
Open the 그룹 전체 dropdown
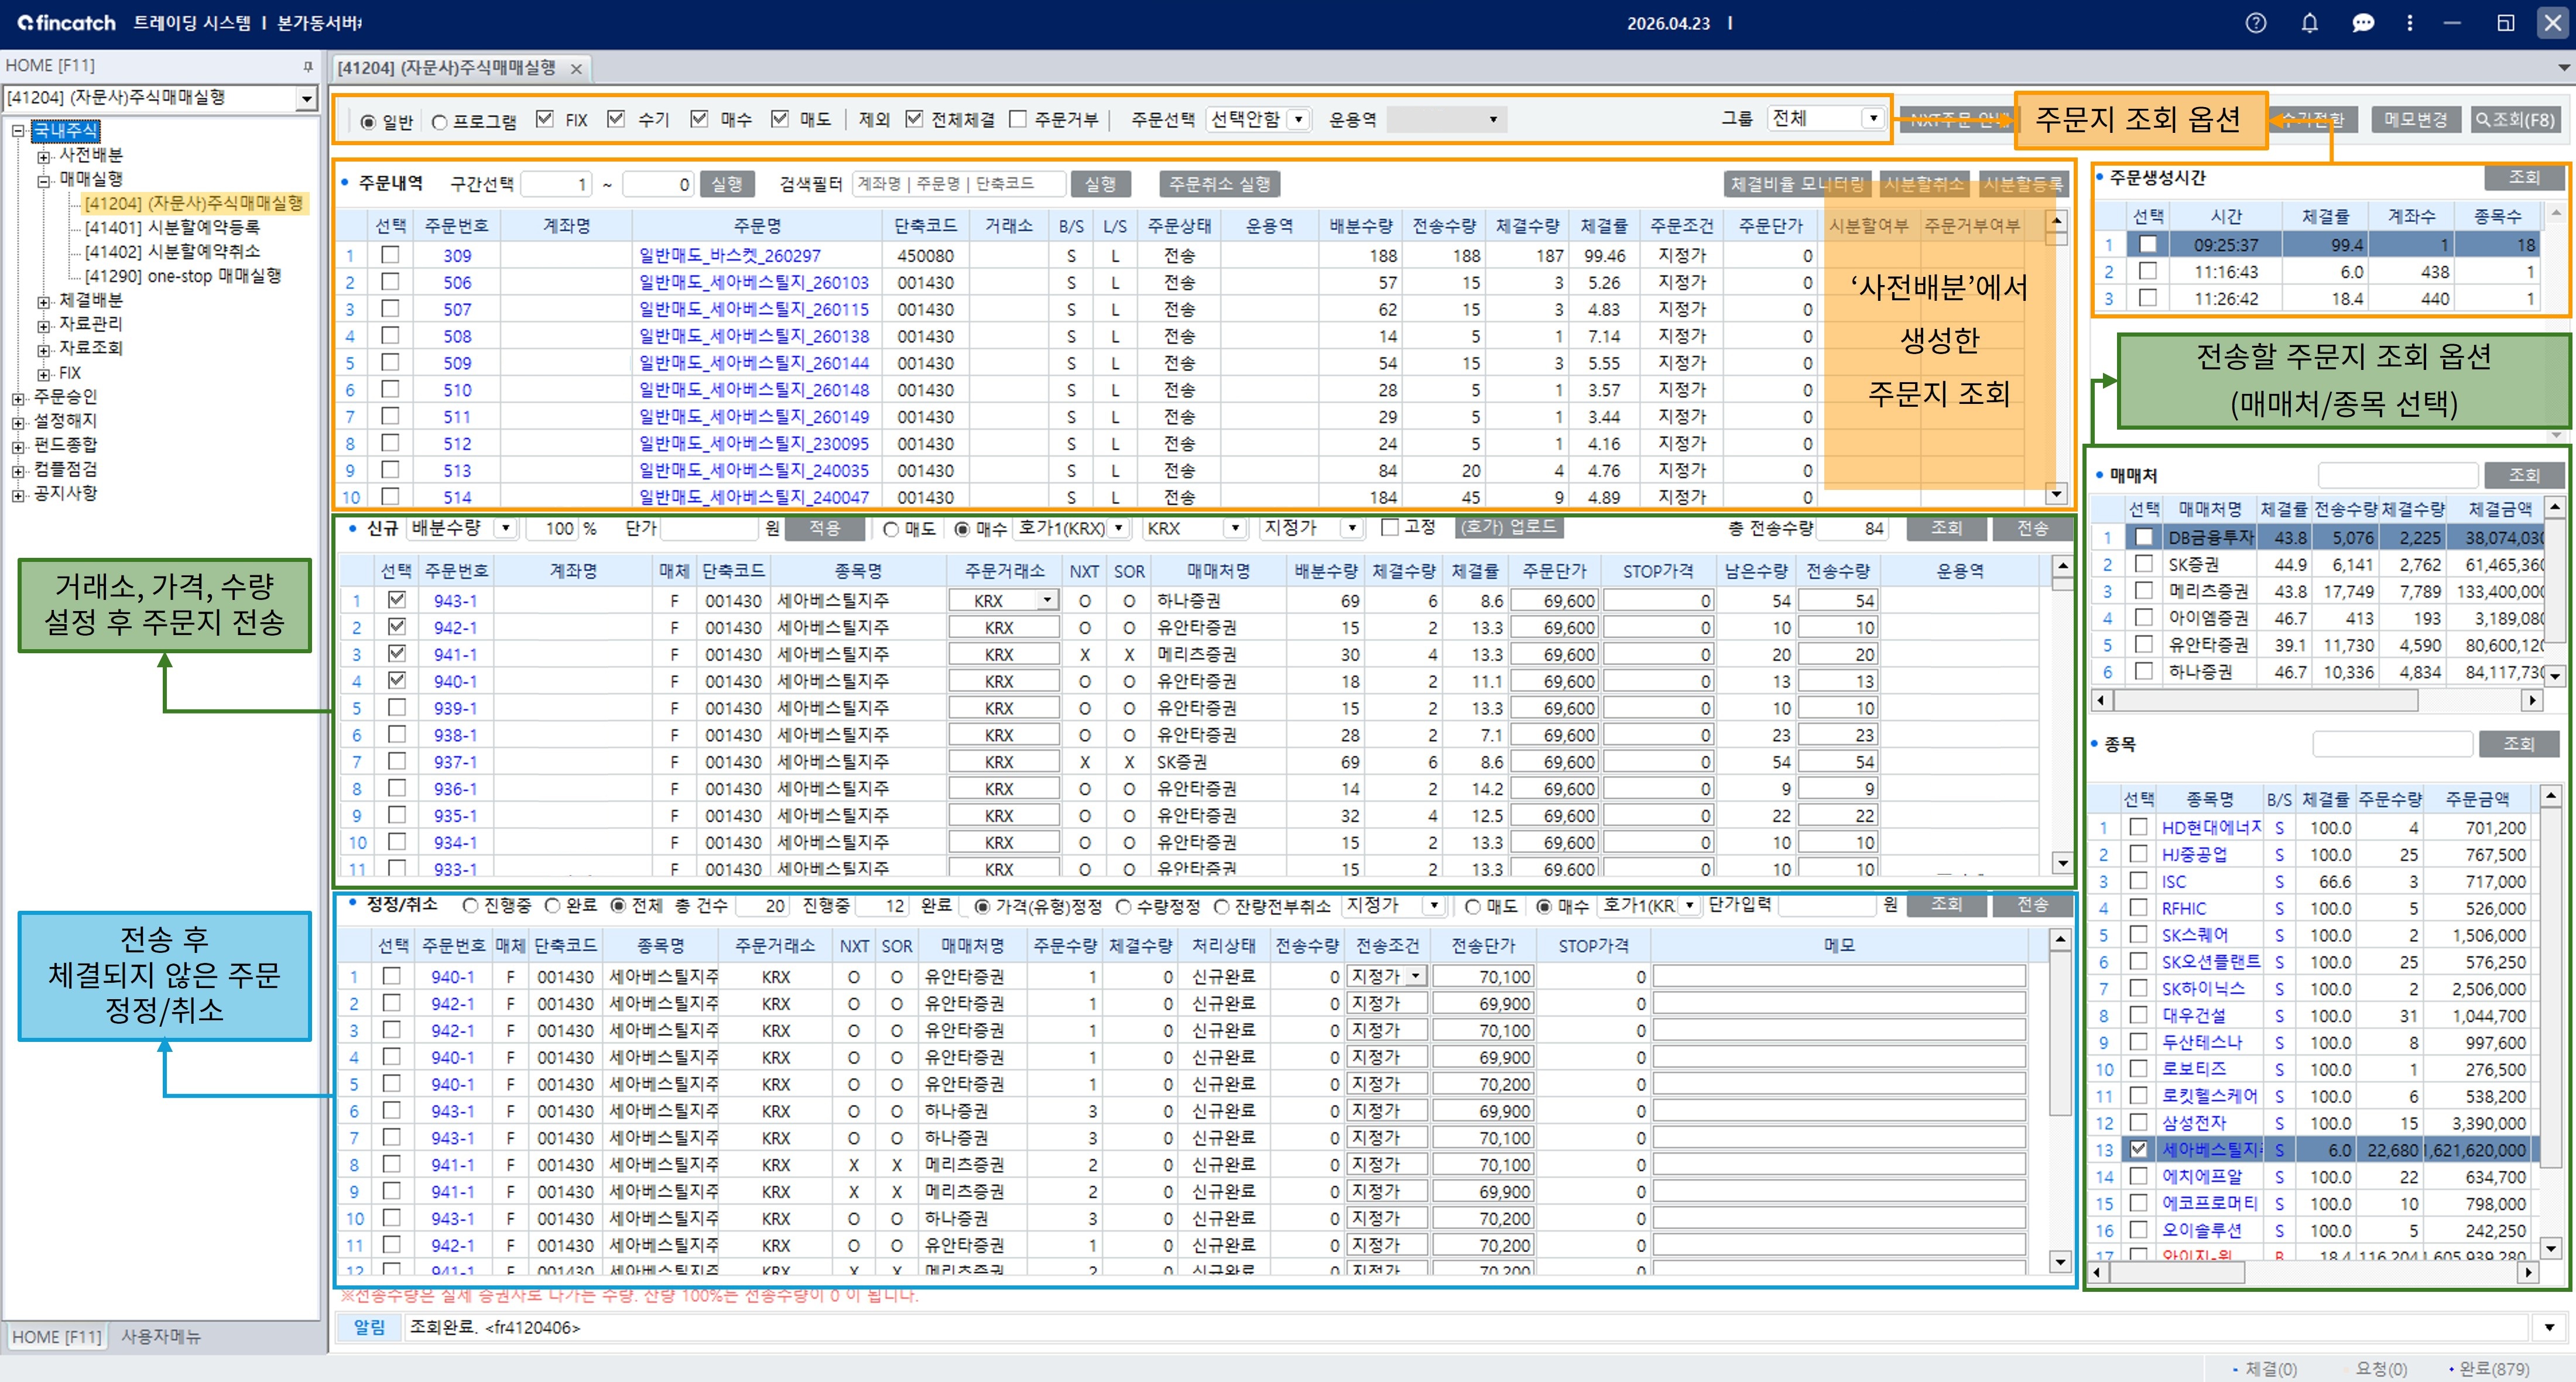tap(1872, 119)
